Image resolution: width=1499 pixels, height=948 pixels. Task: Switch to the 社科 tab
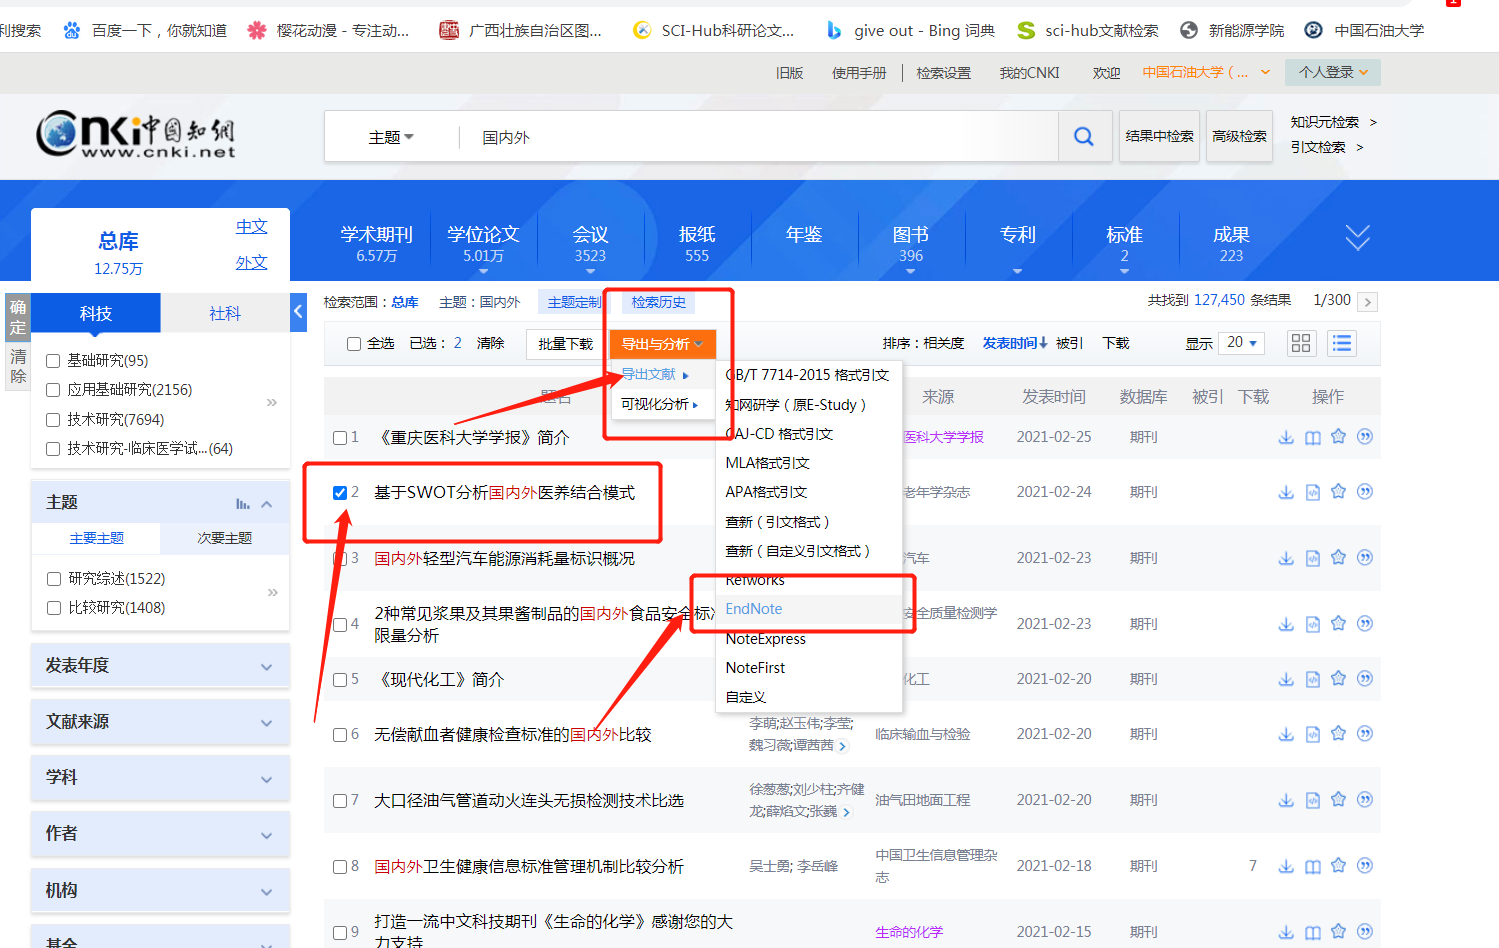(224, 313)
